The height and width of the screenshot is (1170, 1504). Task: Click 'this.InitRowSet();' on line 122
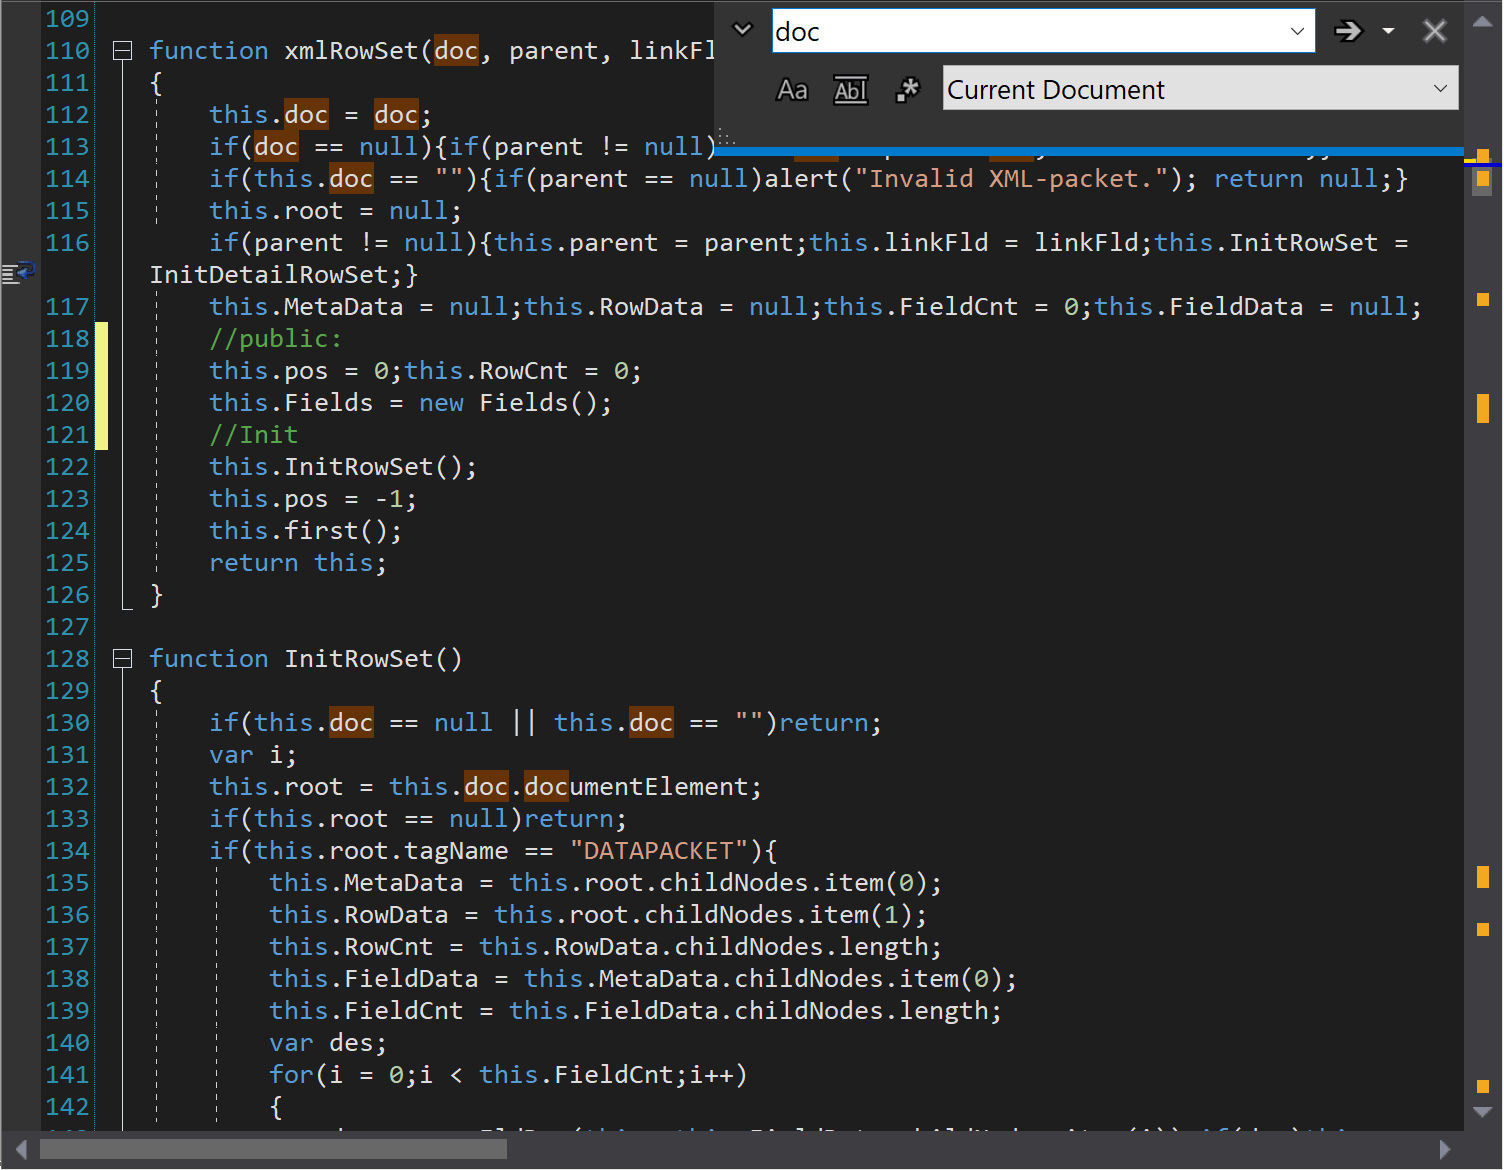pyautogui.click(x=343, y=467)
